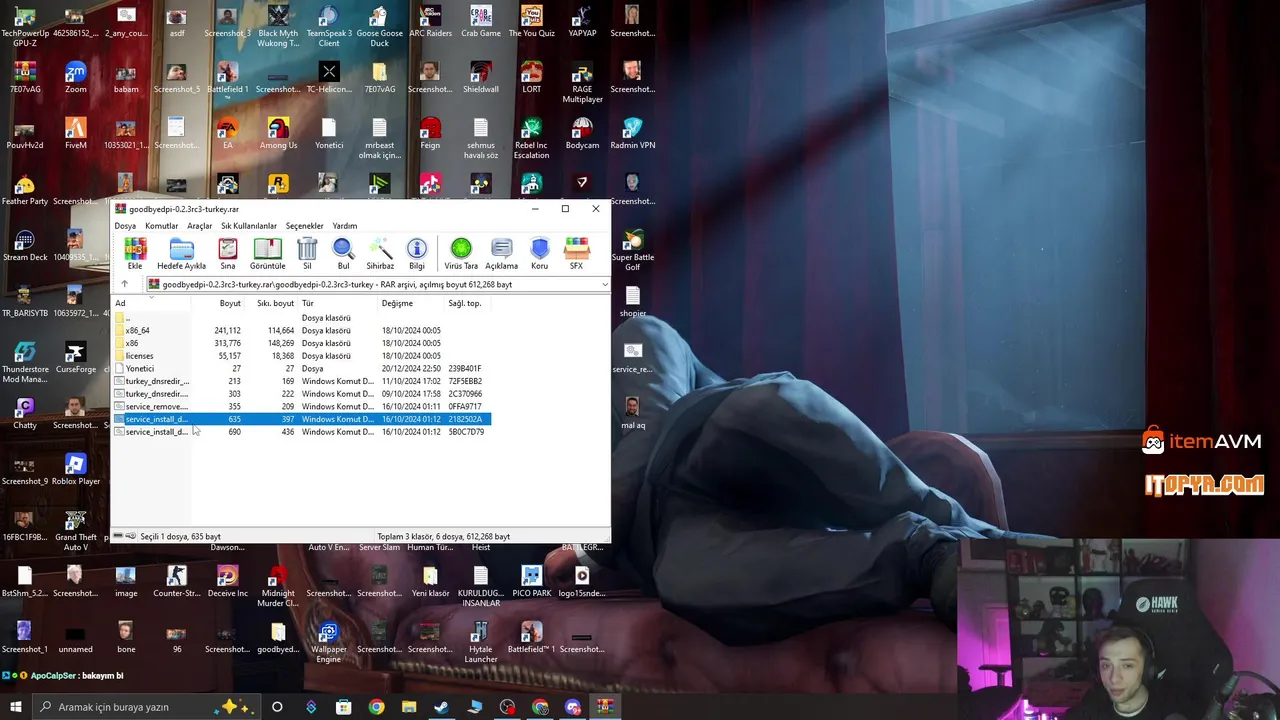
Task: Launch the Sihirbaz (Wizard) wand icon
Action: point(380,254)
